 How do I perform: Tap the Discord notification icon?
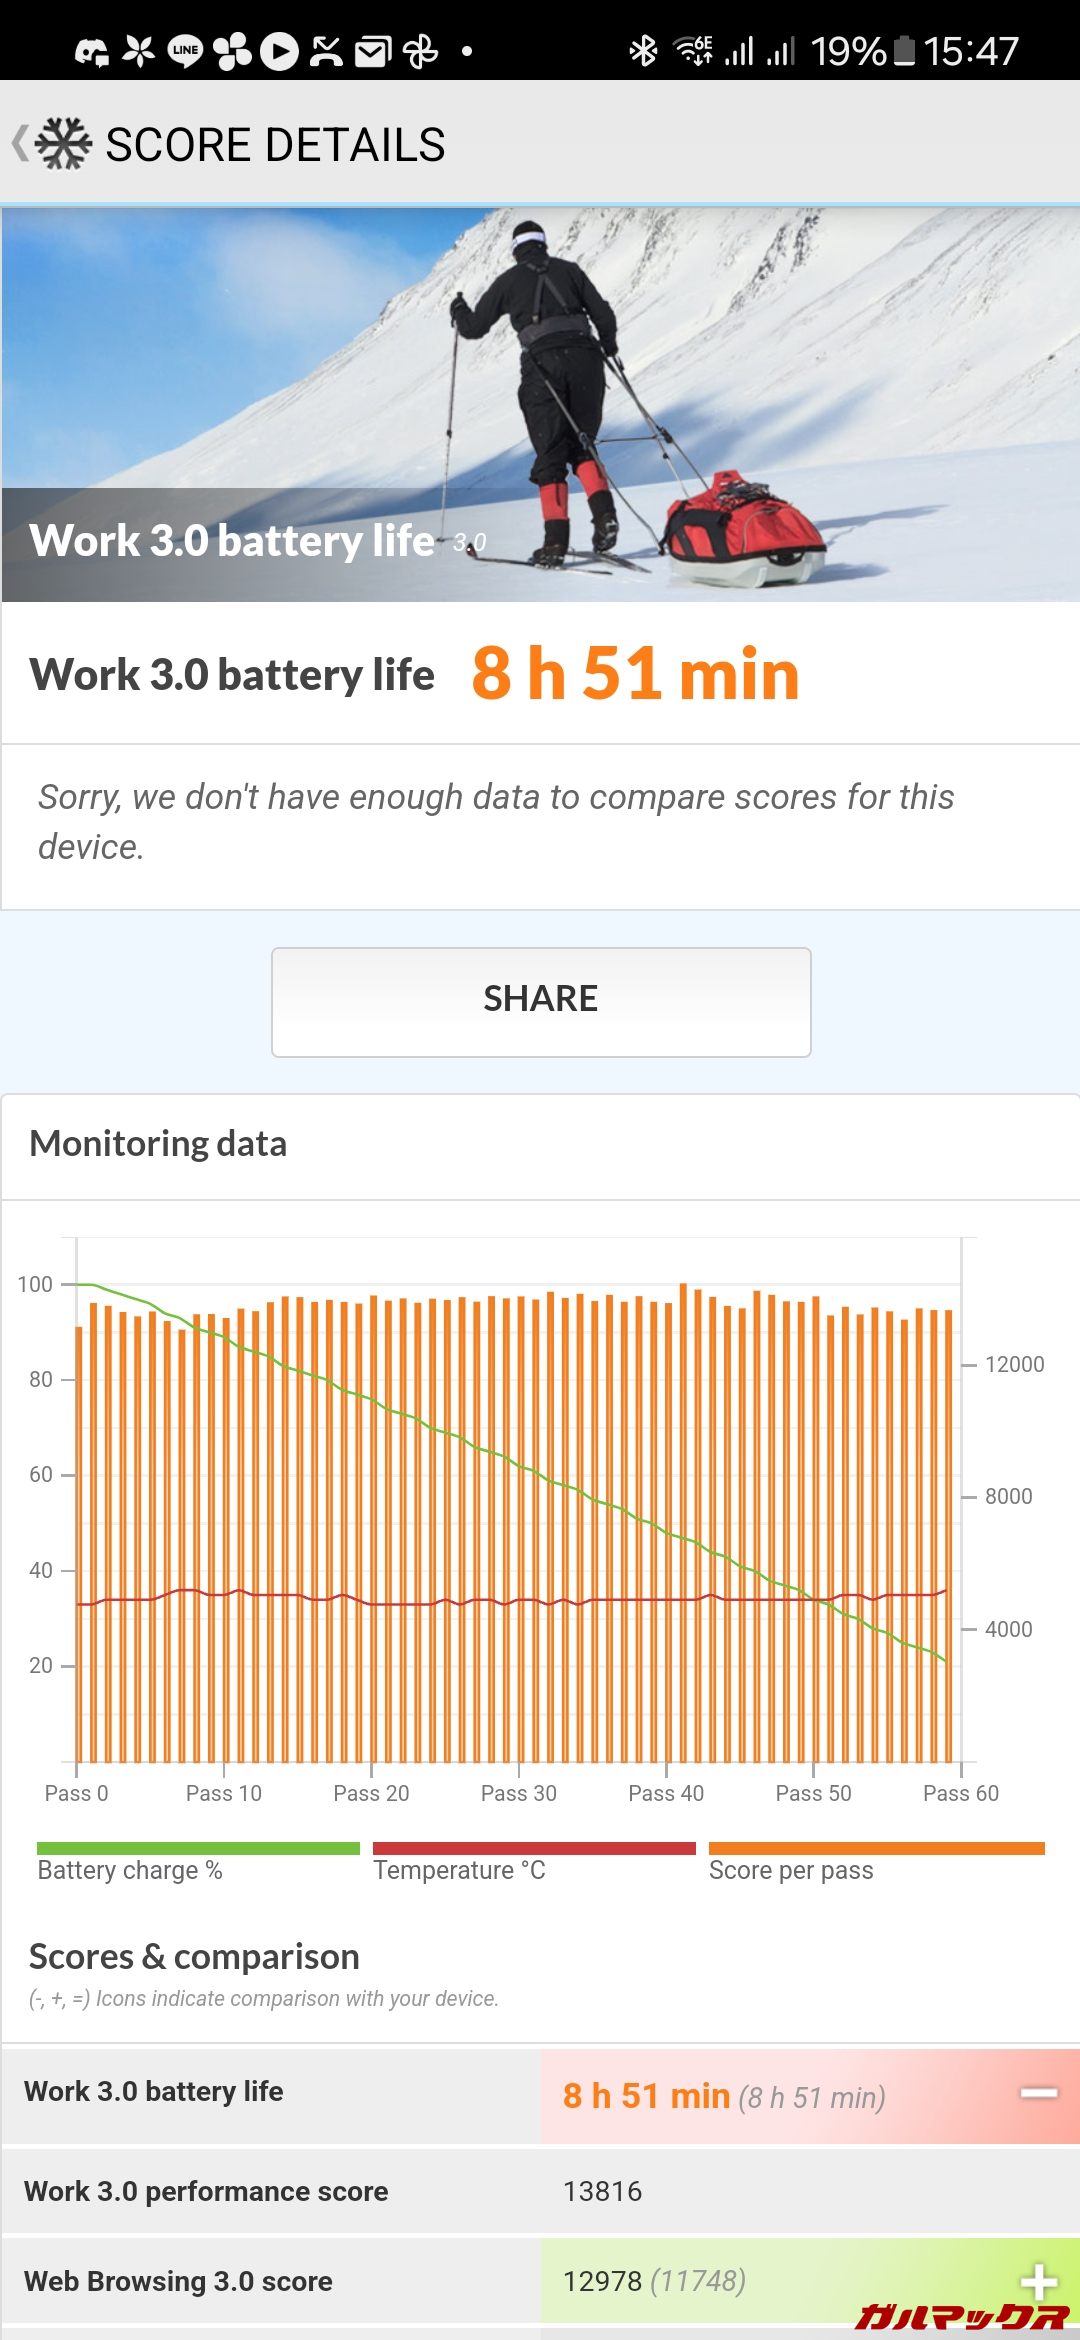click(x=92, y=51)
